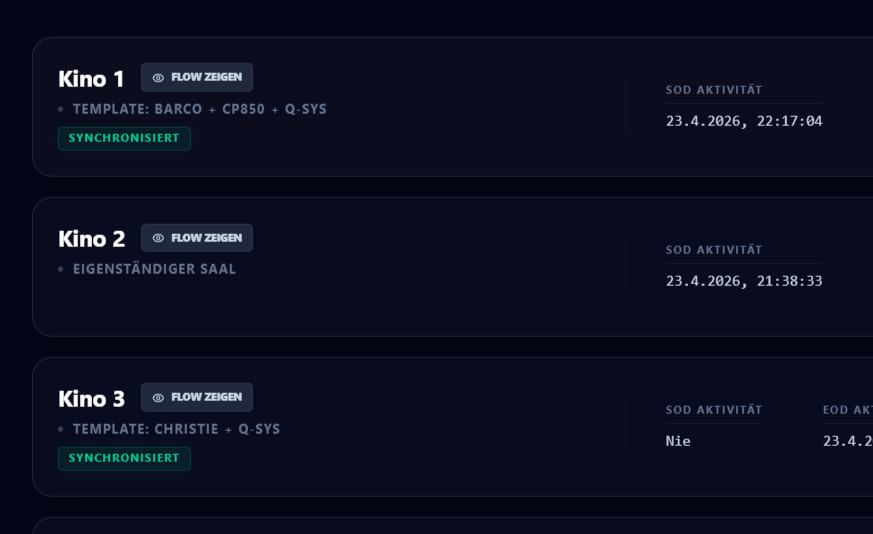Image resolution: width=873 pixels, height=534 pixels.
Task: Click the "Nie" SOD value in Kino 3
Action: pos(678,441)
